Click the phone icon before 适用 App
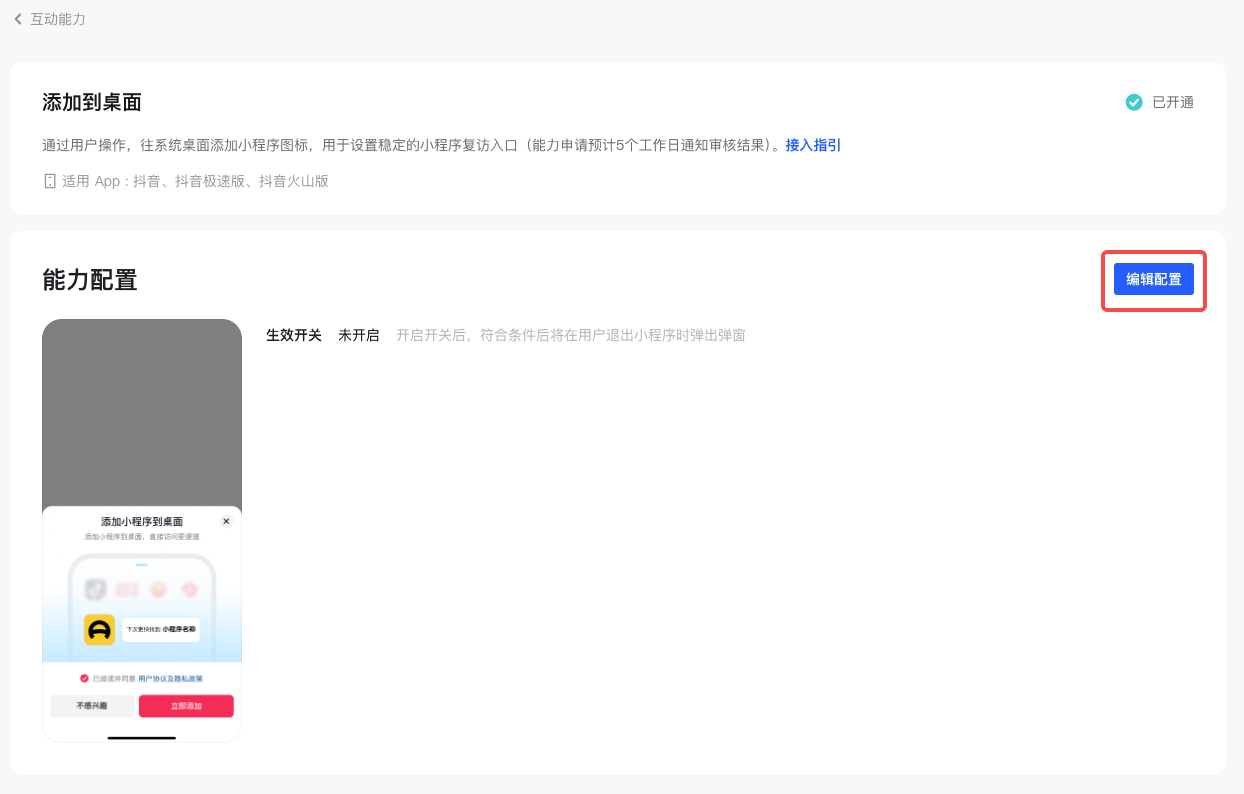The image size is (1244, 794). pyautogui.click(x=50, y=181)
